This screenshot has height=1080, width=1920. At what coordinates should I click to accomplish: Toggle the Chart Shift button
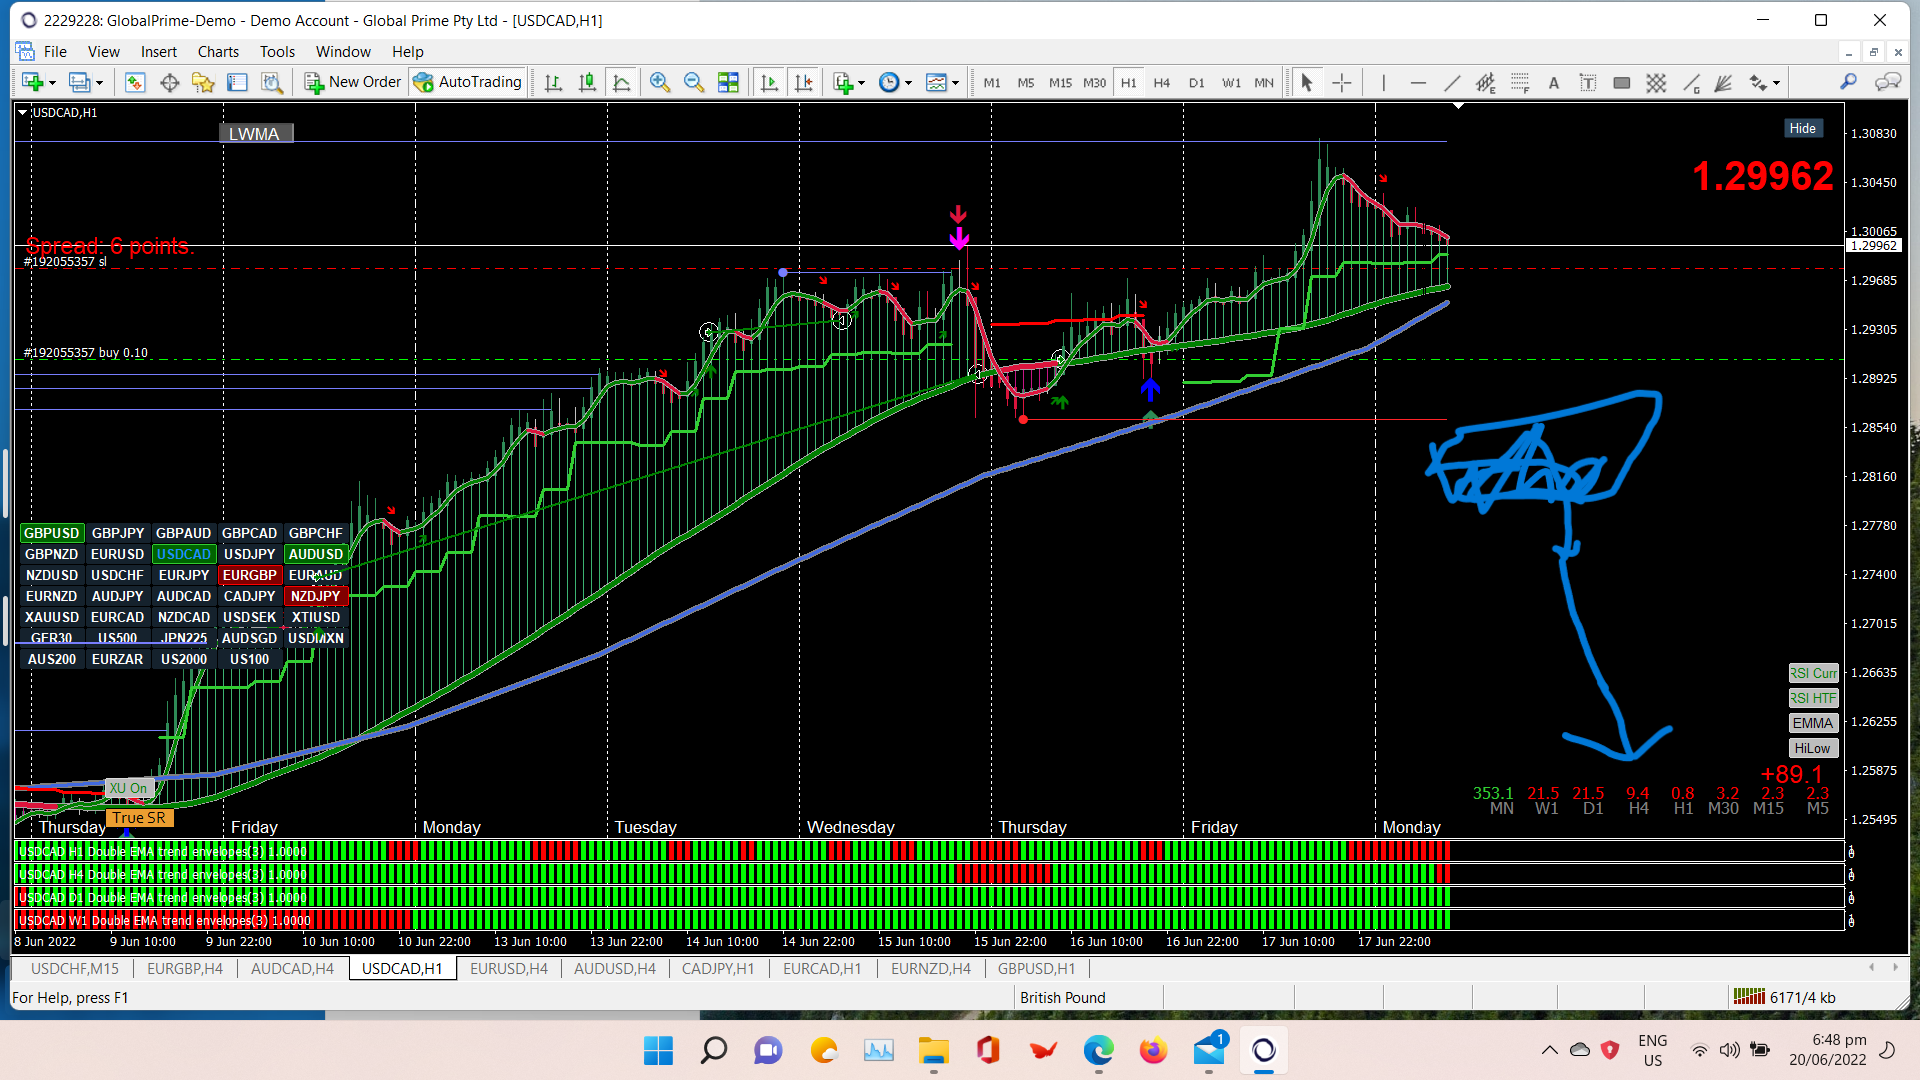tap(803, 83)
